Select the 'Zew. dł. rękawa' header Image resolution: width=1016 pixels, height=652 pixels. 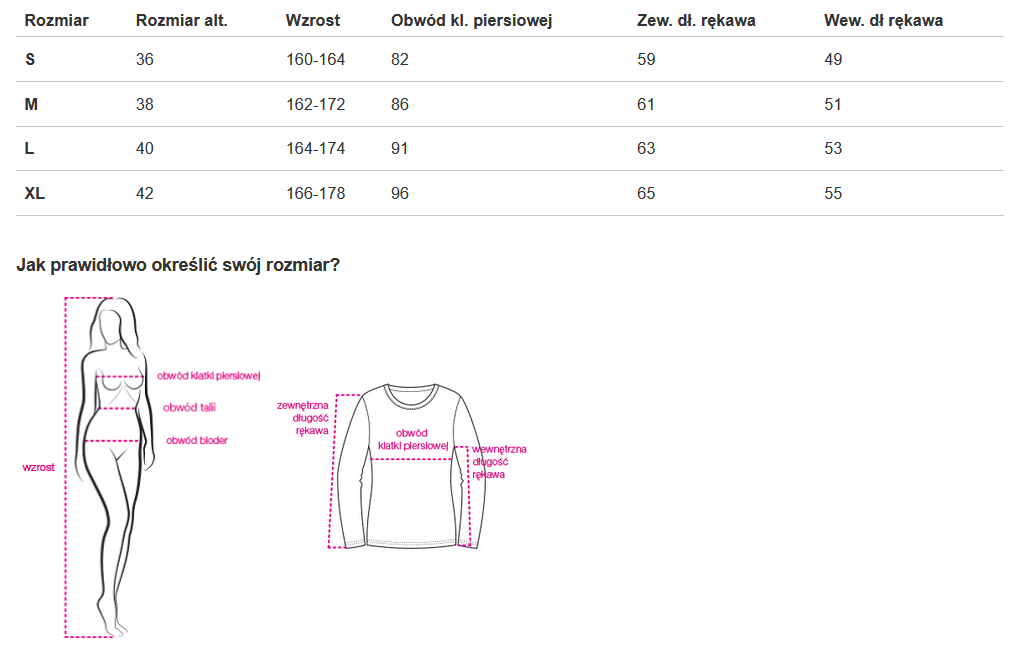coord(696,20)
